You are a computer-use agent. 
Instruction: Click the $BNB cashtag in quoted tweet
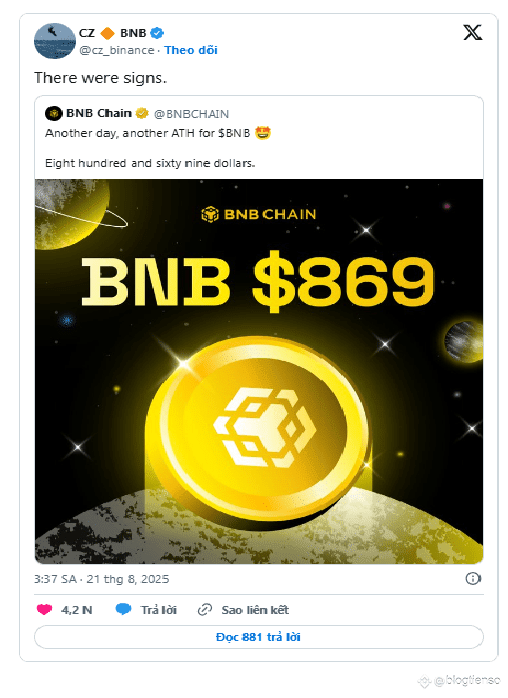234,133
